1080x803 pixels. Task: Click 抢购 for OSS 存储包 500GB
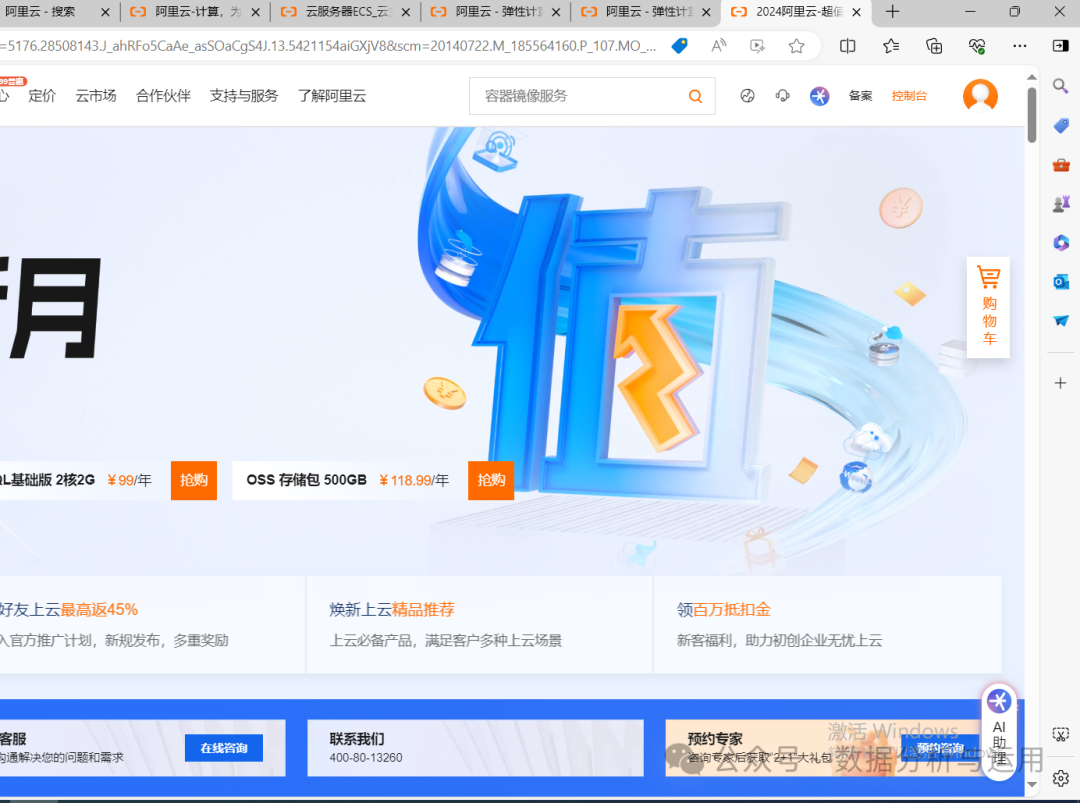coord(491,480)
